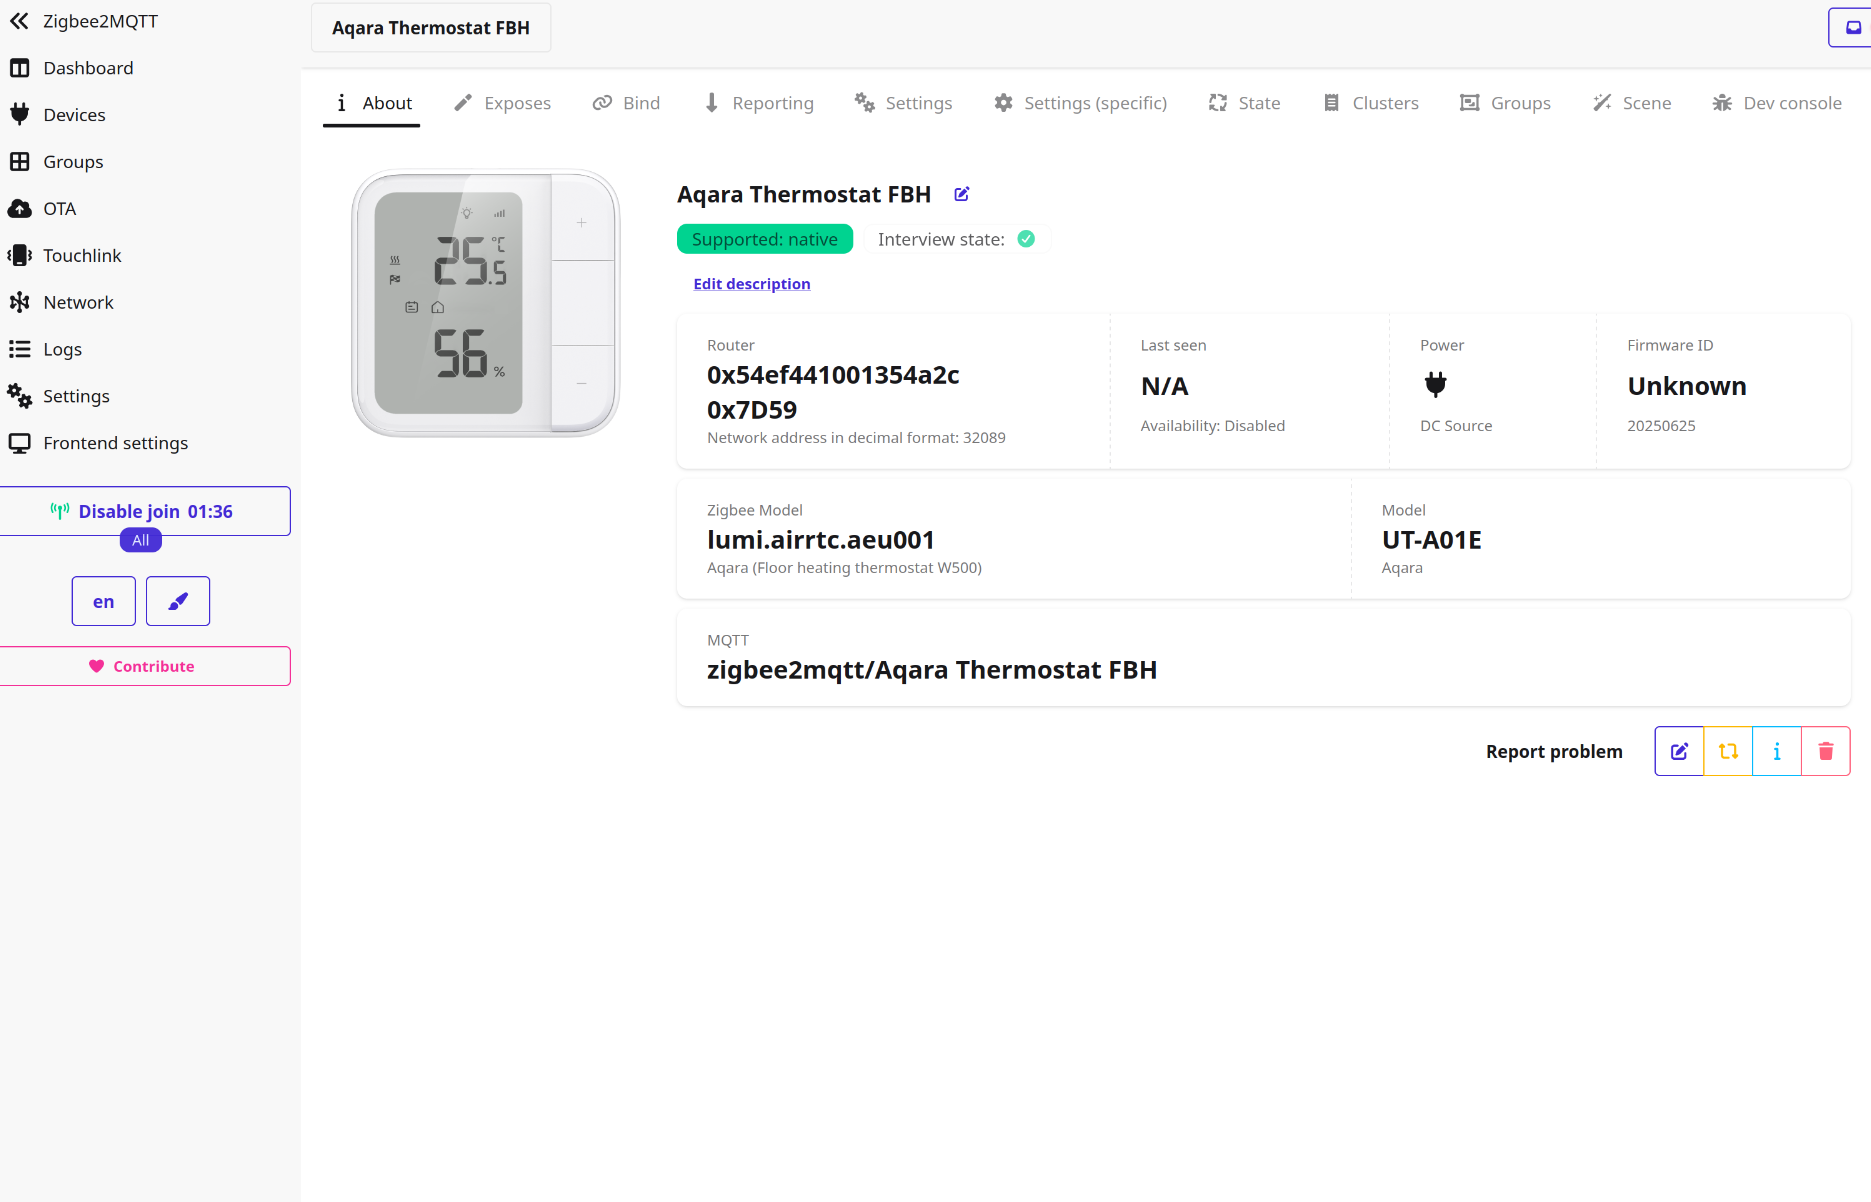Viewport: 1871px width, 1202px height.
Task: Open the 'en' language selector
Action: coord(103,601)
